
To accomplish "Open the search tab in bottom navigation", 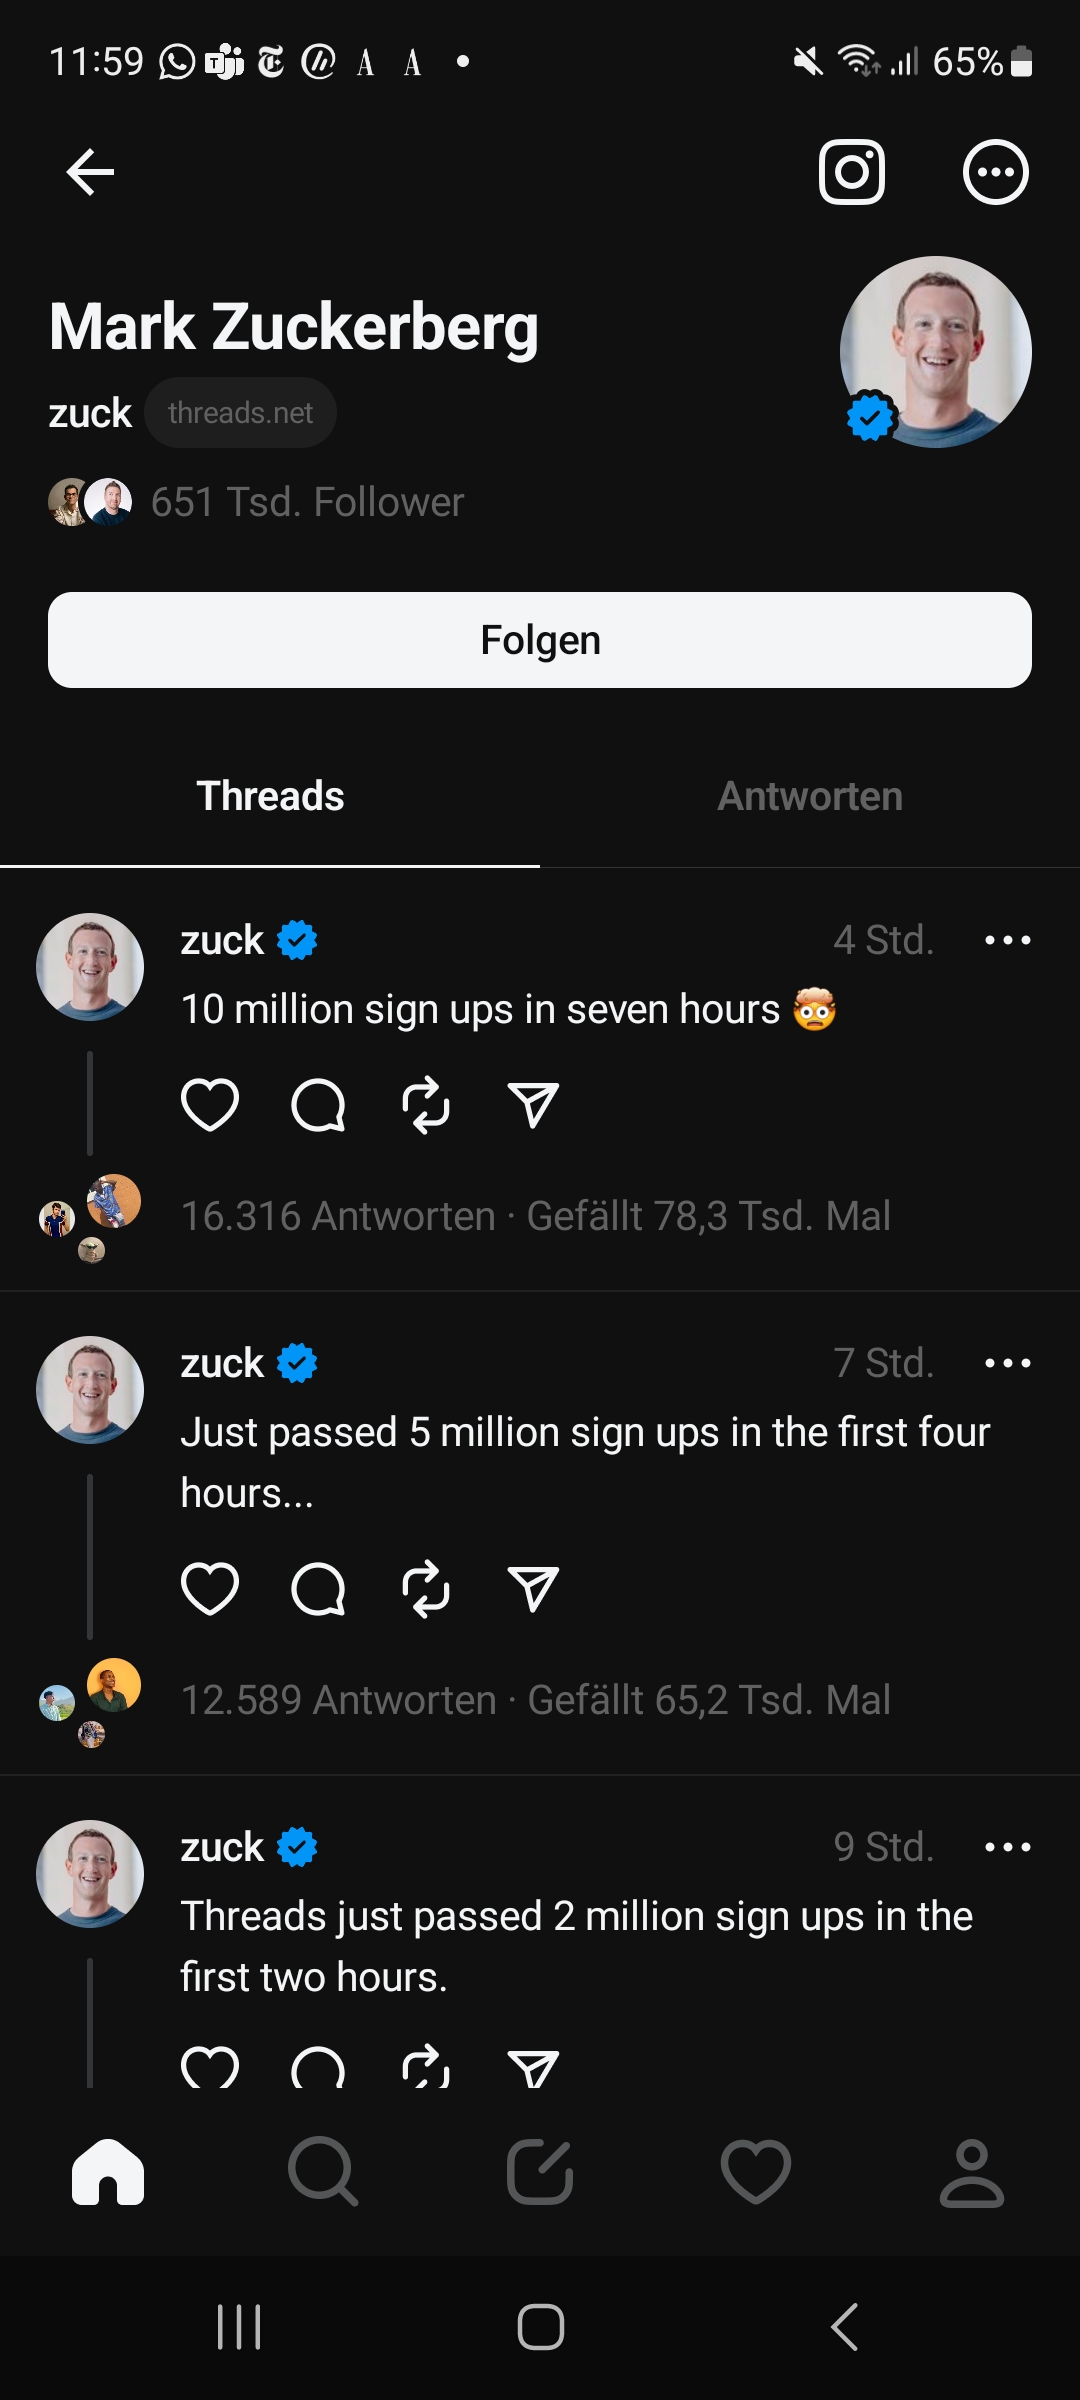I will tap(323, 2172).
